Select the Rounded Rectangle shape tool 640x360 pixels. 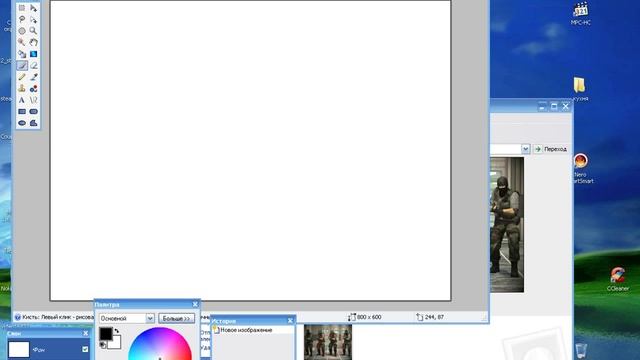click(x=33, y=111)
